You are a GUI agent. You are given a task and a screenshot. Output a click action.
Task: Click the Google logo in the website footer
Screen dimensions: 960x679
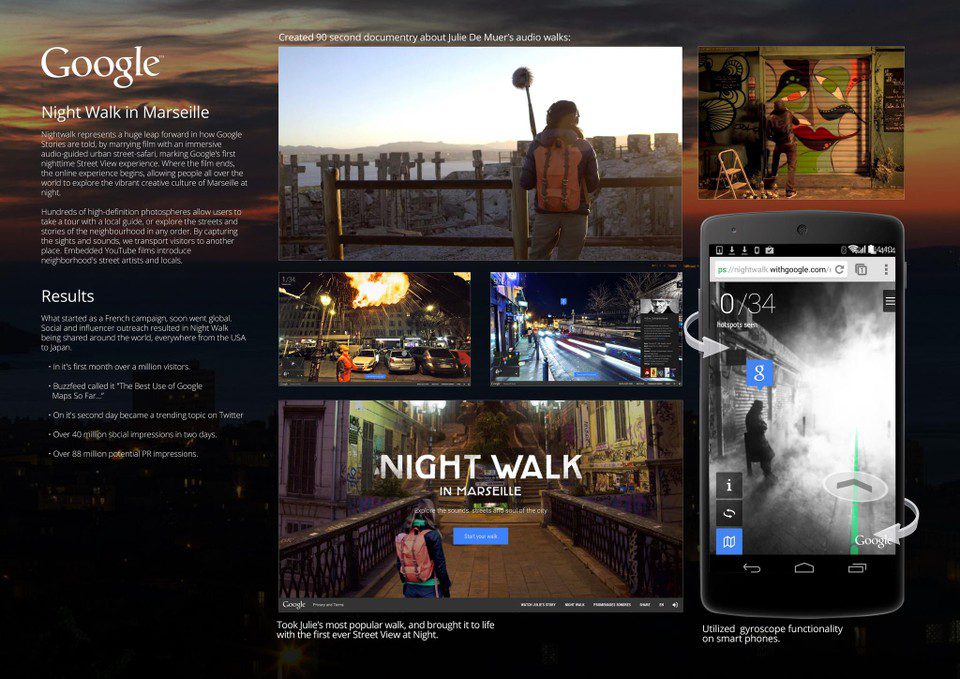pyautogui.click(x=294, y=604)
